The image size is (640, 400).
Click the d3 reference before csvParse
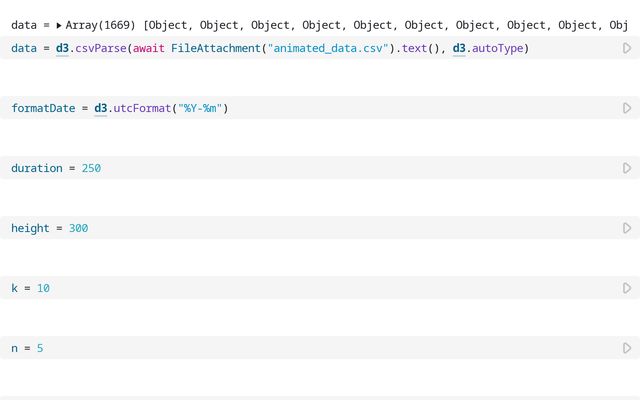[62, 48]
